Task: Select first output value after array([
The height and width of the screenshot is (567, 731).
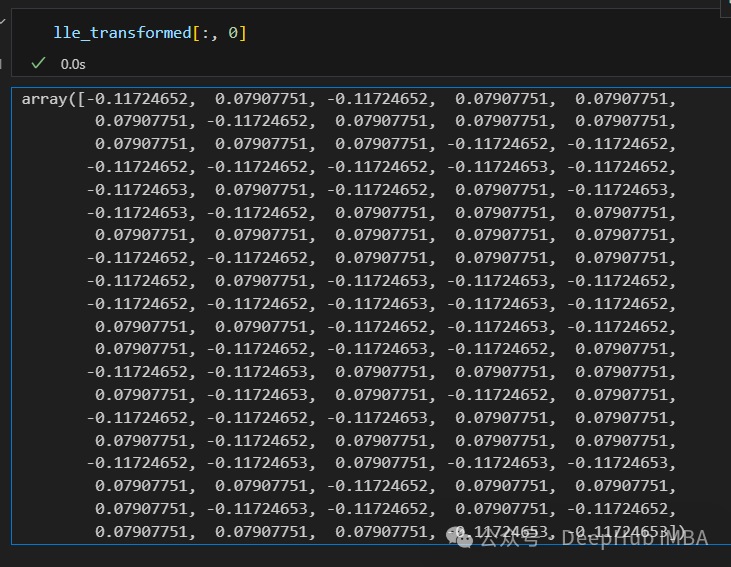Action: (x=137, y=99)
